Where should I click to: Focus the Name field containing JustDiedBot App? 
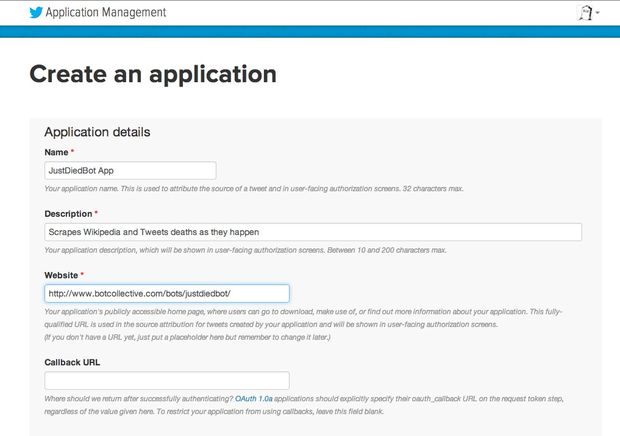point(131,171)
